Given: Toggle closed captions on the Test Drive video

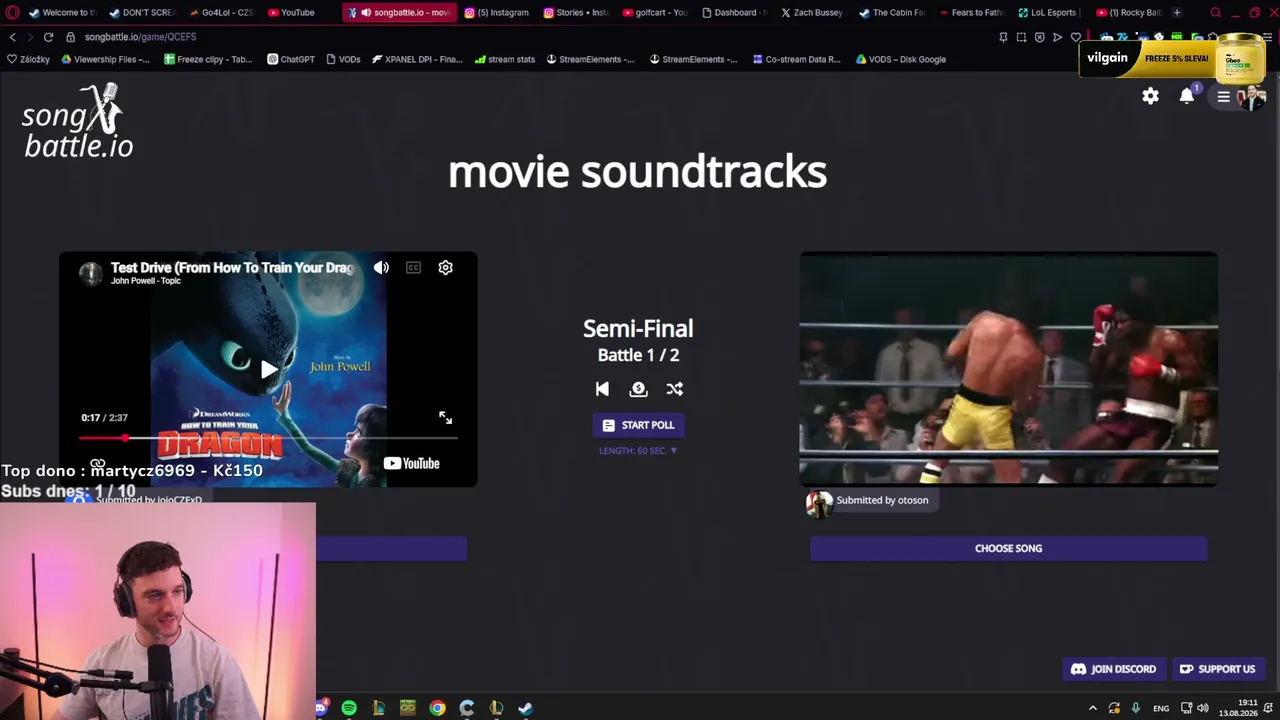Looking at the screenshot, I should coord(413,268).
